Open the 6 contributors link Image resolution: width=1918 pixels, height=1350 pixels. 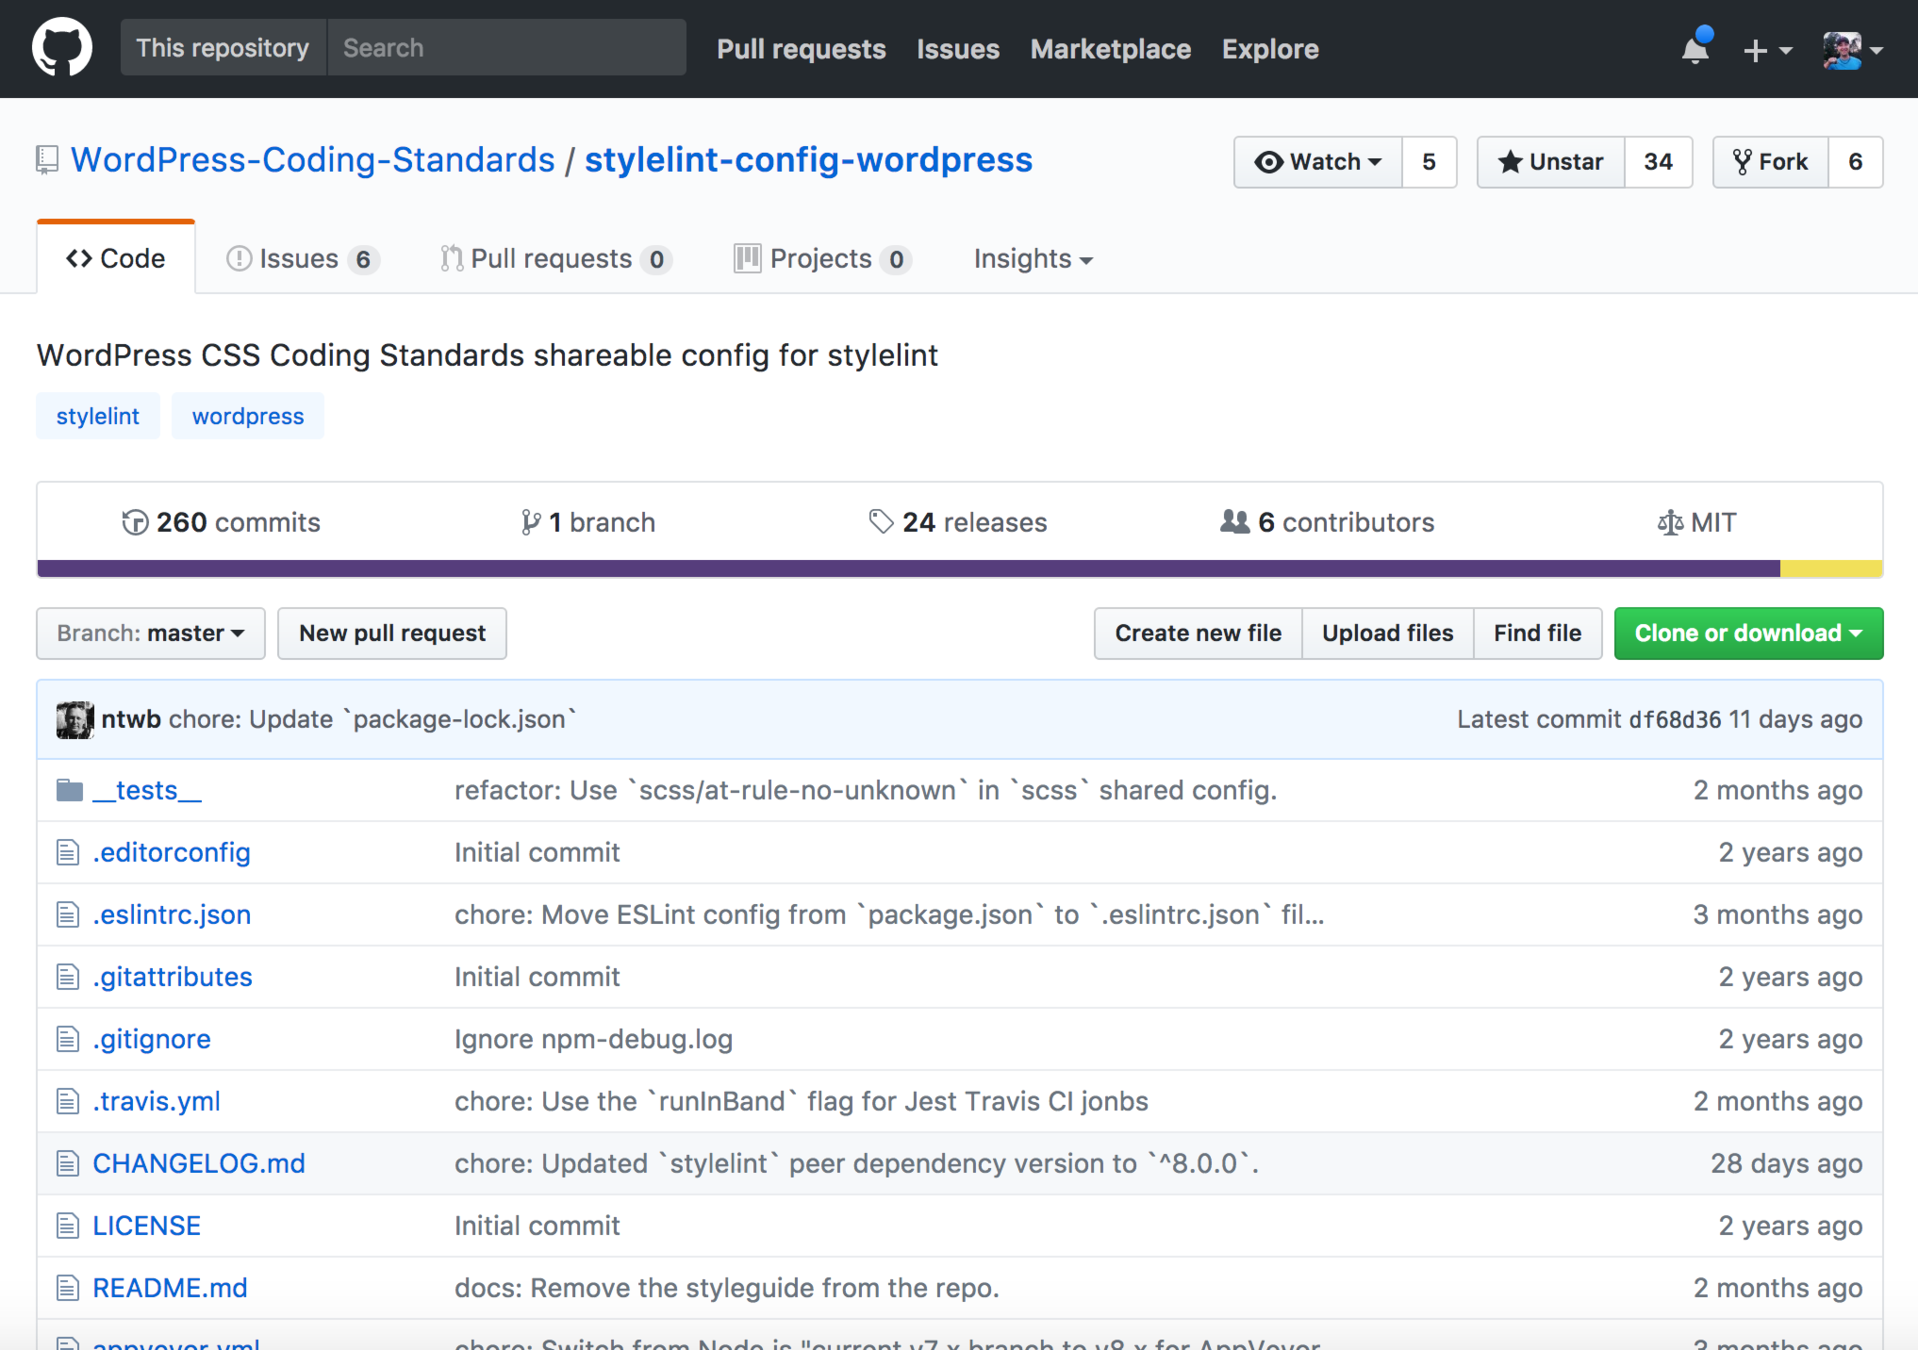point(1327,522)
